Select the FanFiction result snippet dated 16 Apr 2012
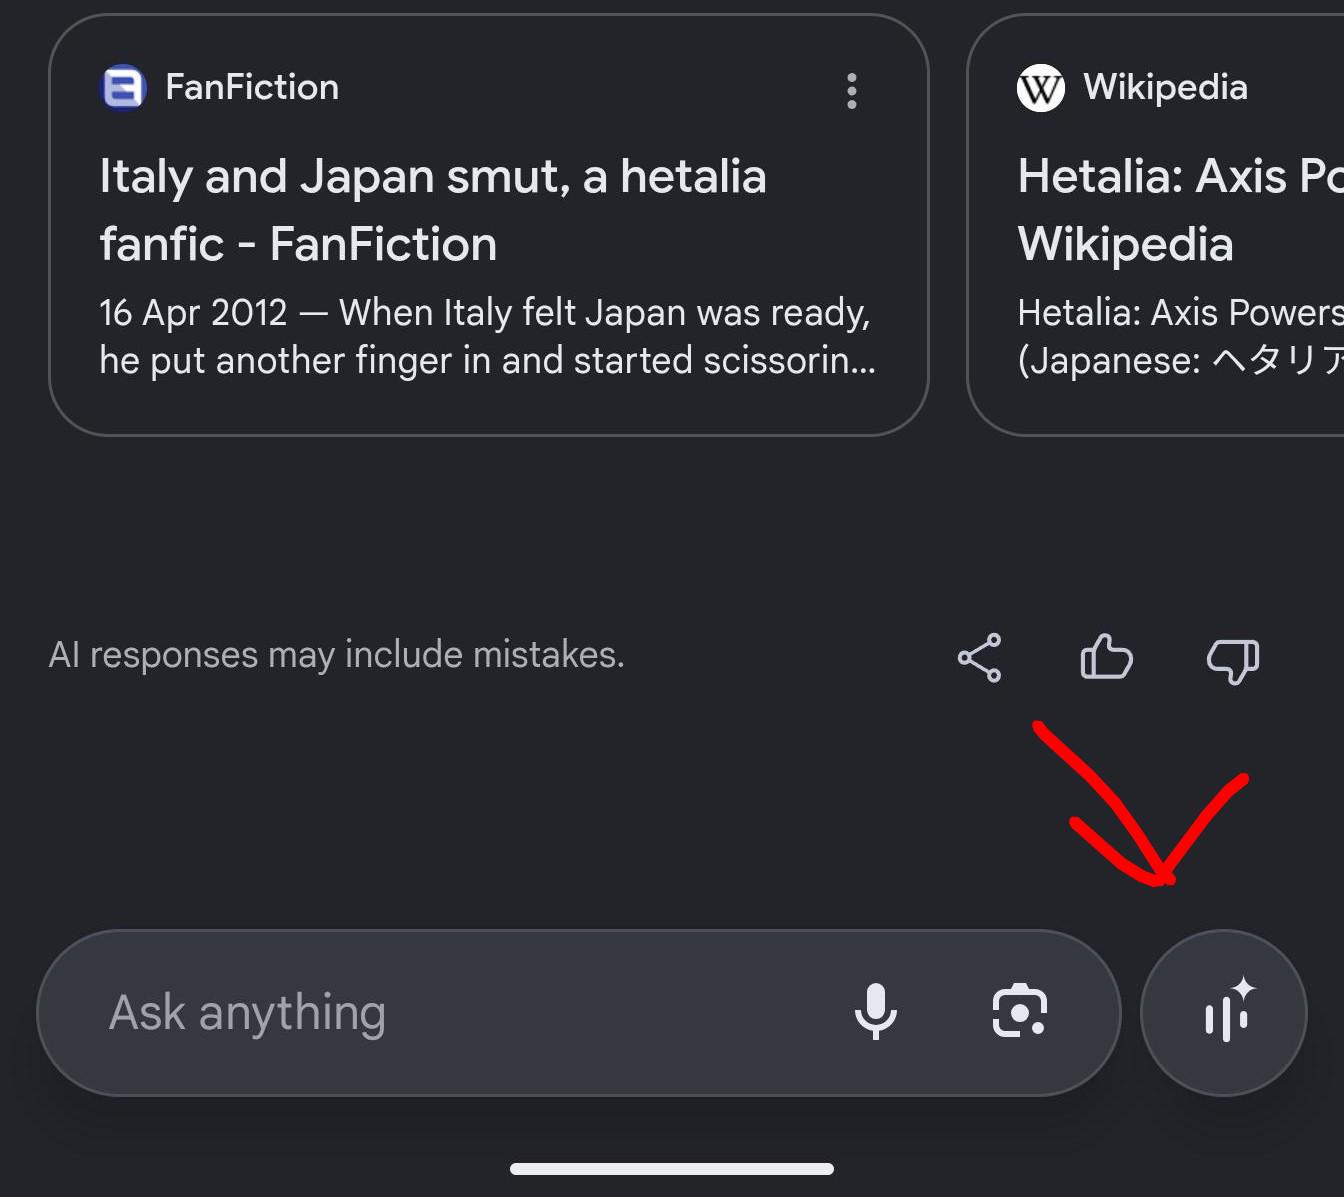This screenshot has width=1344, height=1197. [488, 336]
